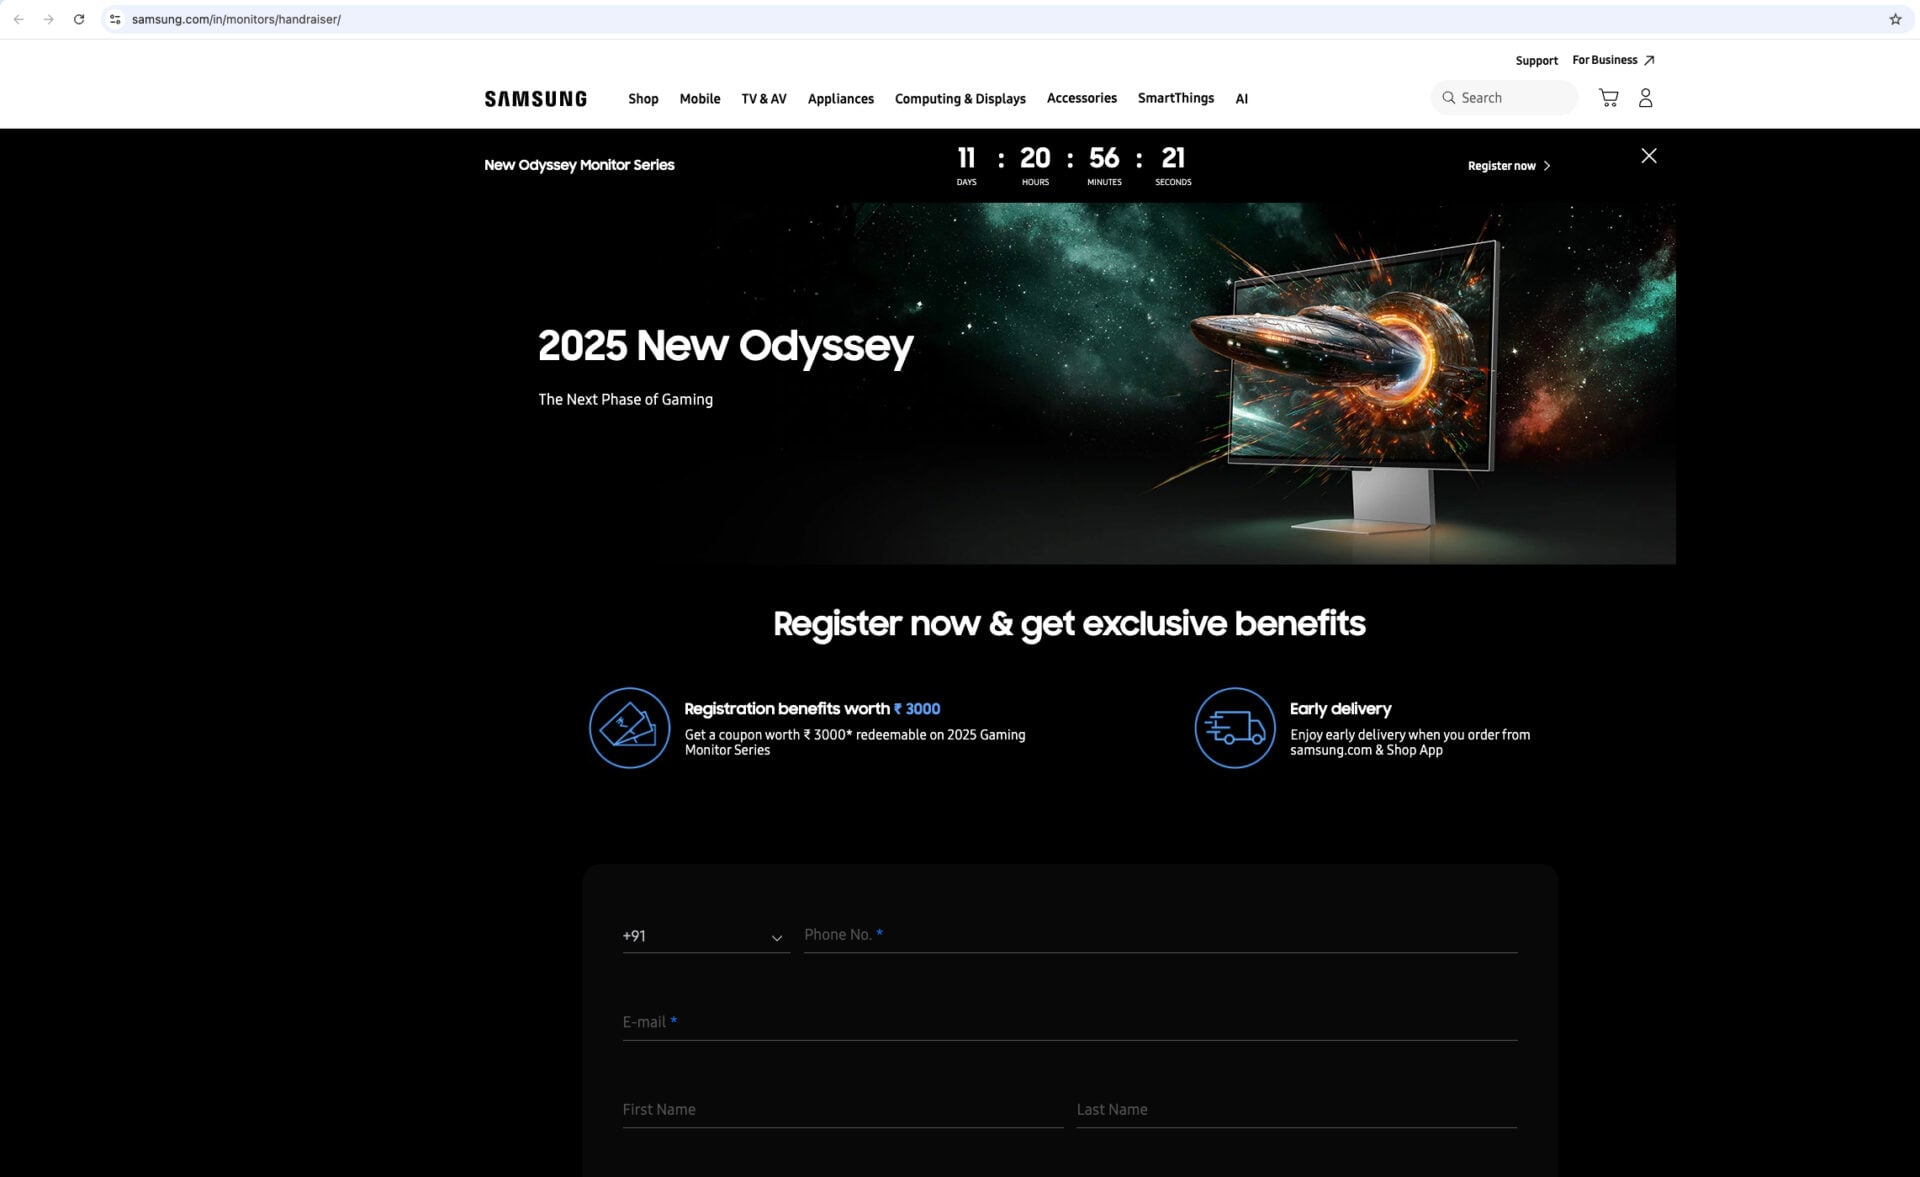Click the user account profile icon
This screenshot has width=1920, height=1177.
click(1645, 98)
